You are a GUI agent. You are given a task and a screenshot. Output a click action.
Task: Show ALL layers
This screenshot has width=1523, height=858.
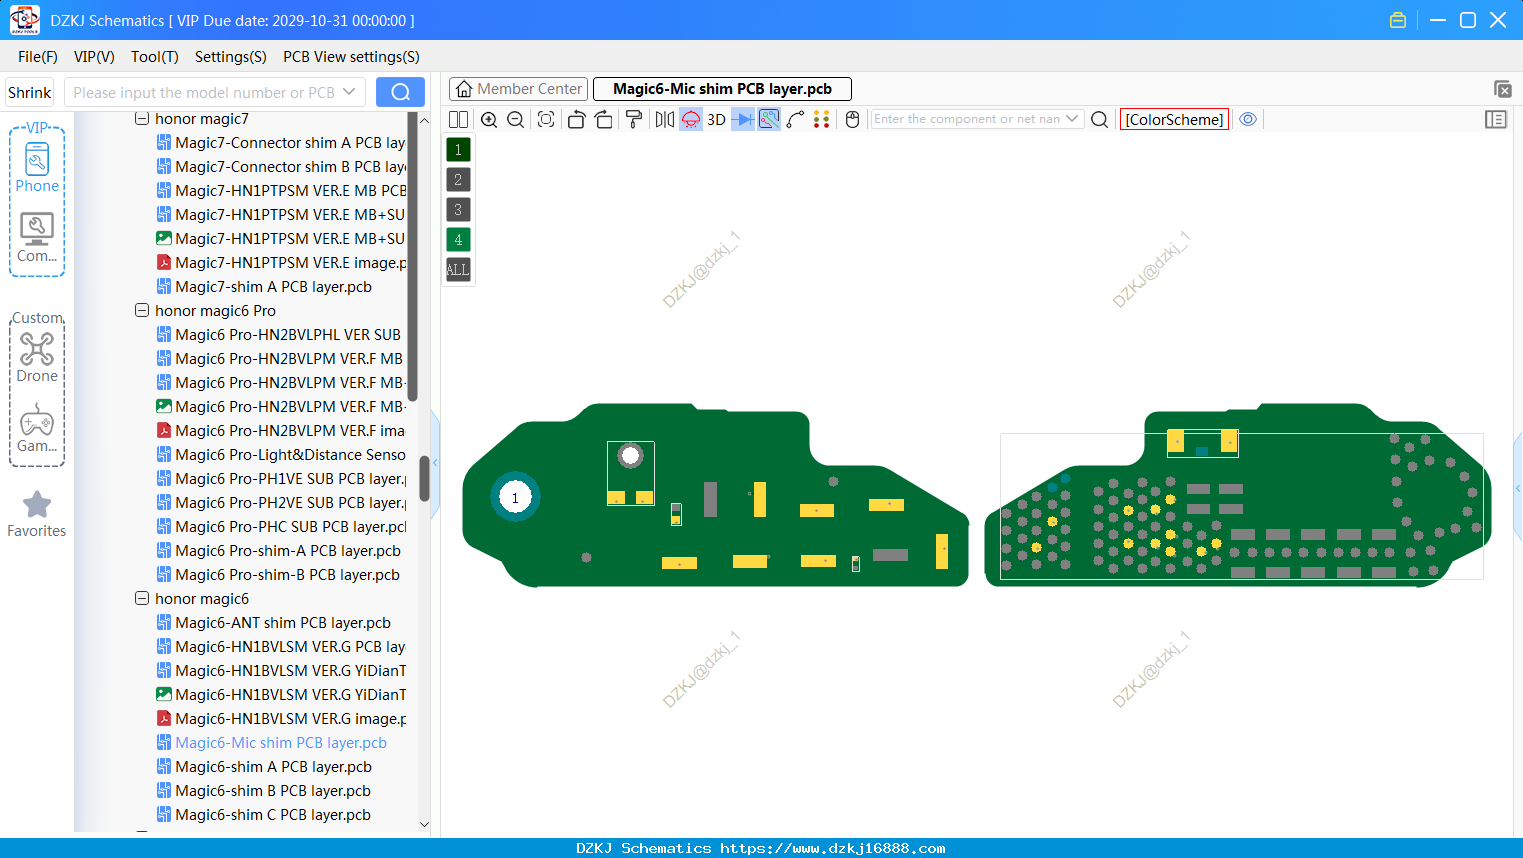pos(458,270)
